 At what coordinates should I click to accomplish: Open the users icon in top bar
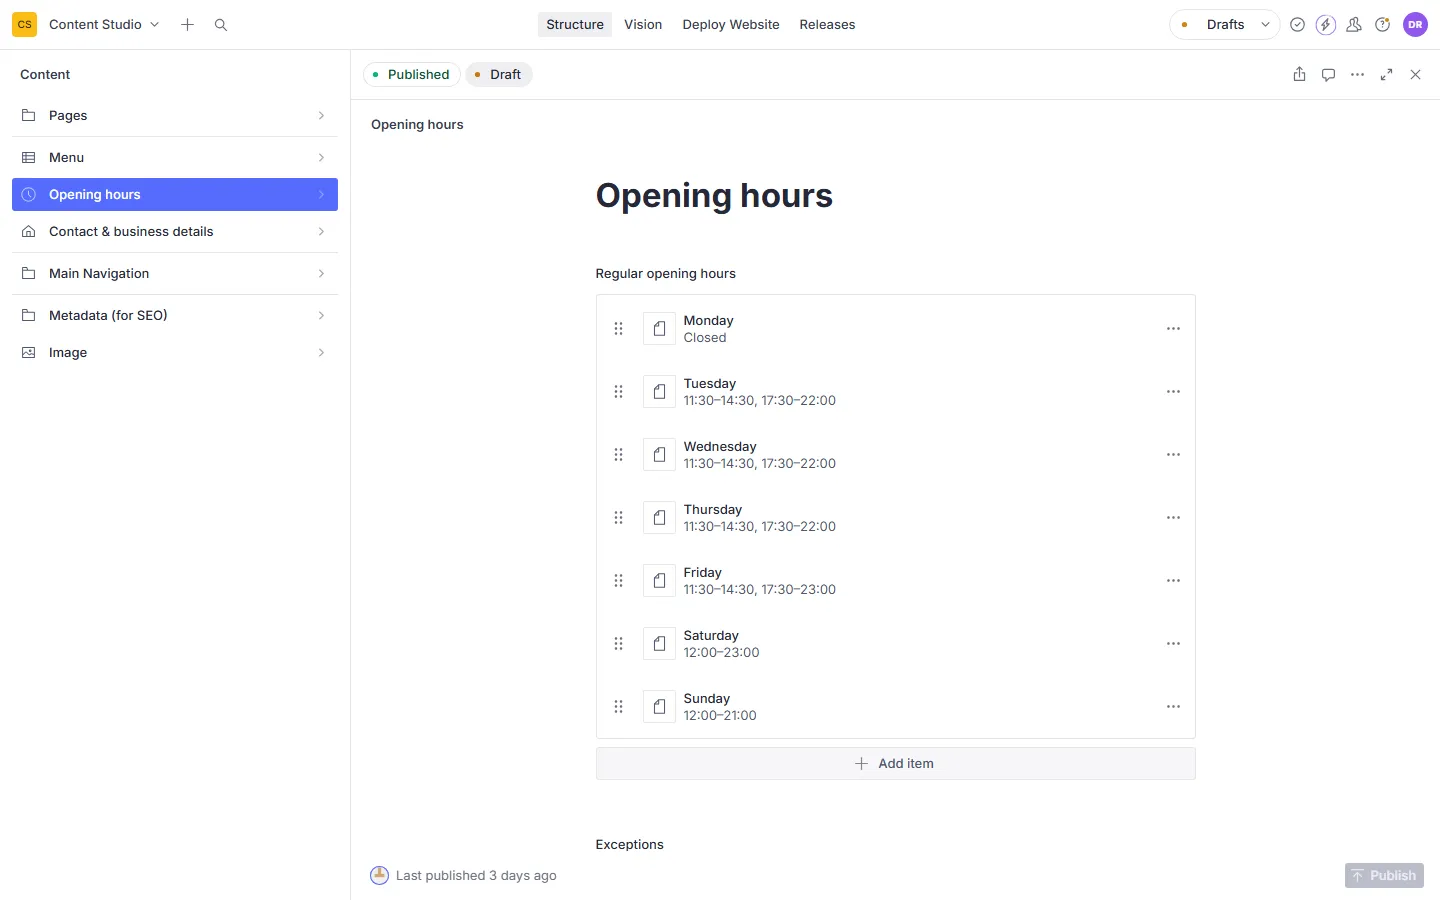[1354, 25]
